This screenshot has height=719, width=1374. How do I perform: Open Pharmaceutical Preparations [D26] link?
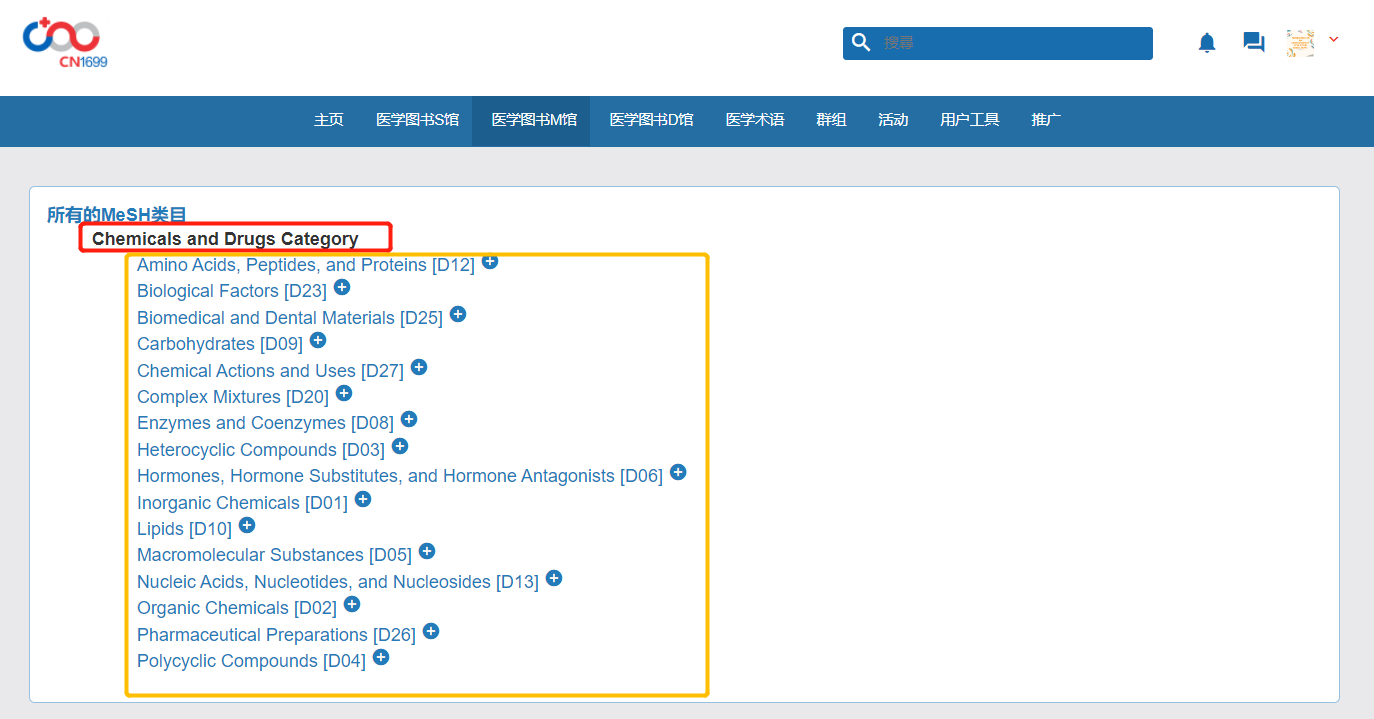[276, 635]
